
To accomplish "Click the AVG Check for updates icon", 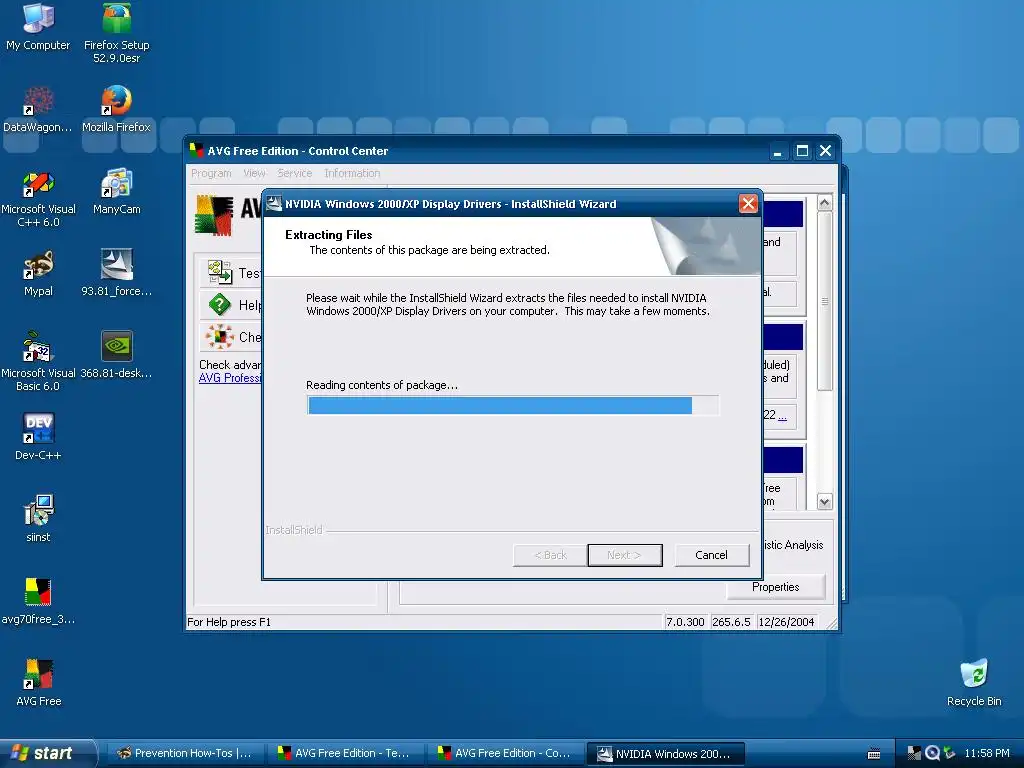I will coord(220,336).
